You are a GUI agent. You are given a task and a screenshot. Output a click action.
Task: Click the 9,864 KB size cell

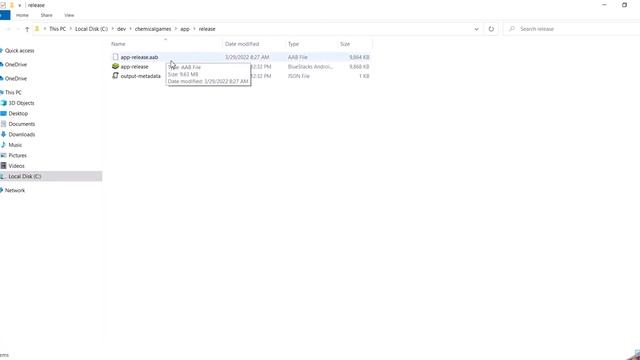[x=359, y=57]
